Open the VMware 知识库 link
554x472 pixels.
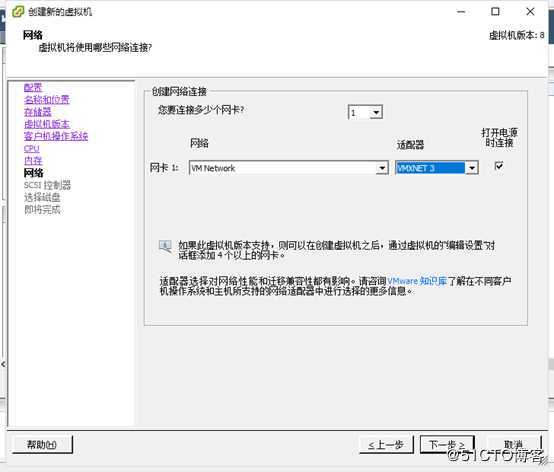point(417,281)
